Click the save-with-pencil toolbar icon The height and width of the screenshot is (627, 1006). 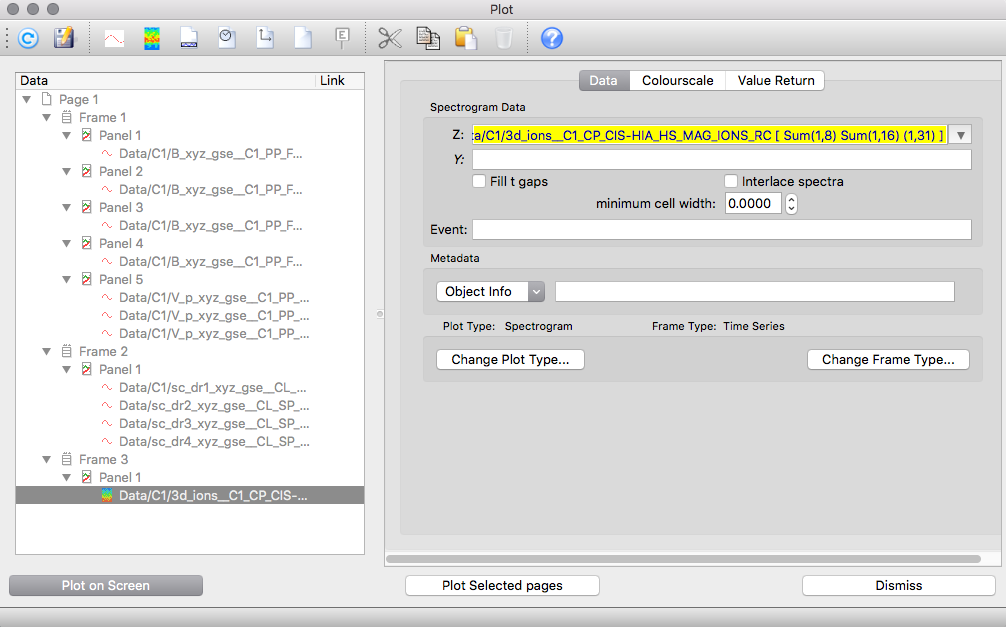pyautogui.click(x=64, y=38)
